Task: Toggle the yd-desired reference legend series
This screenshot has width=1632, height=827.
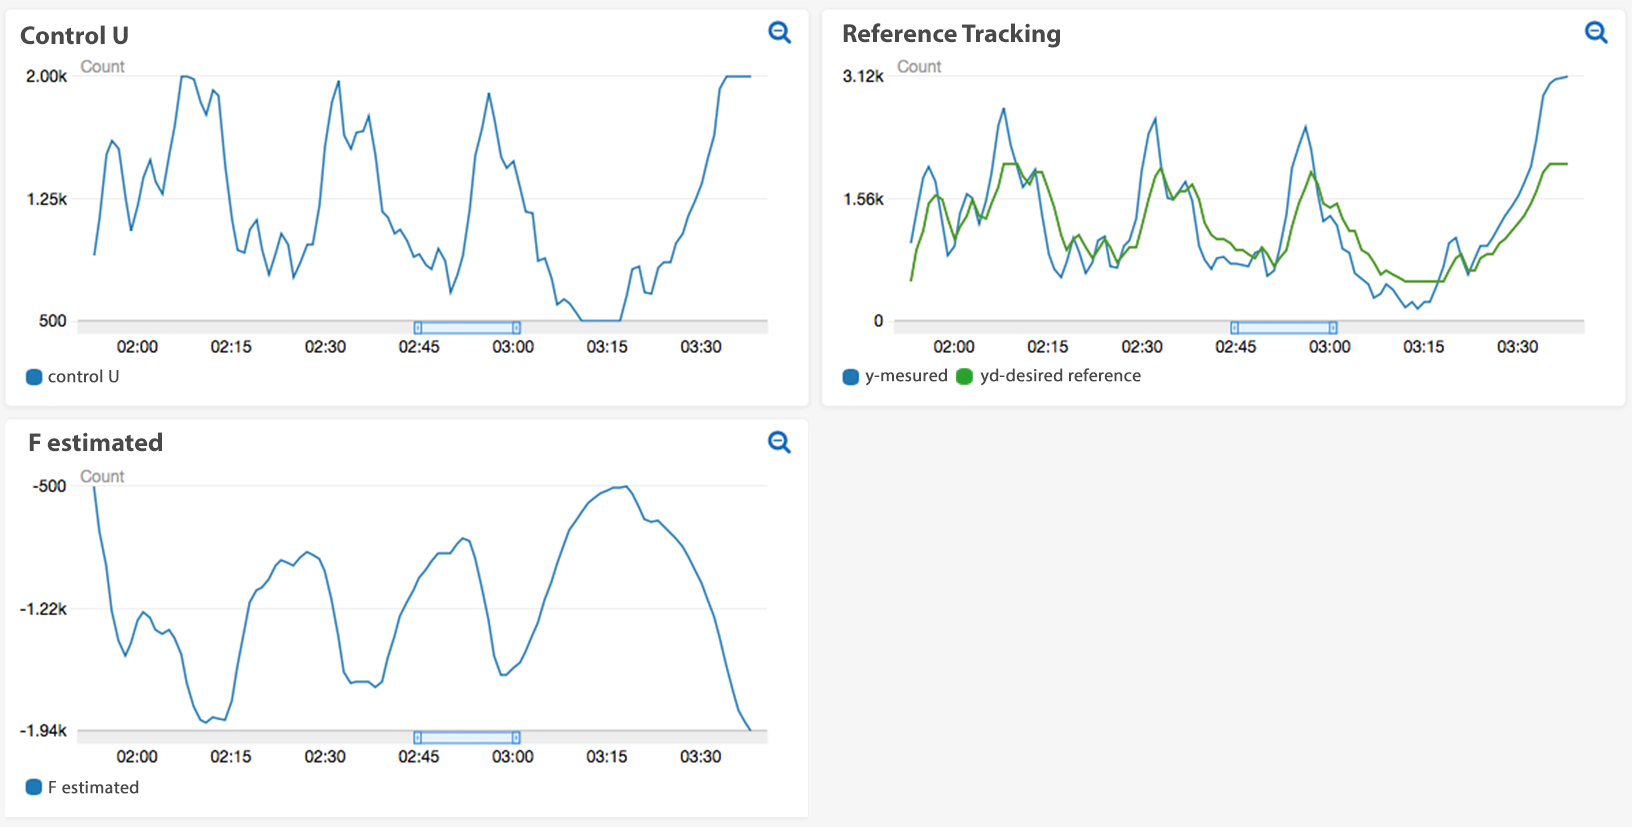Action: point(1048,376)
